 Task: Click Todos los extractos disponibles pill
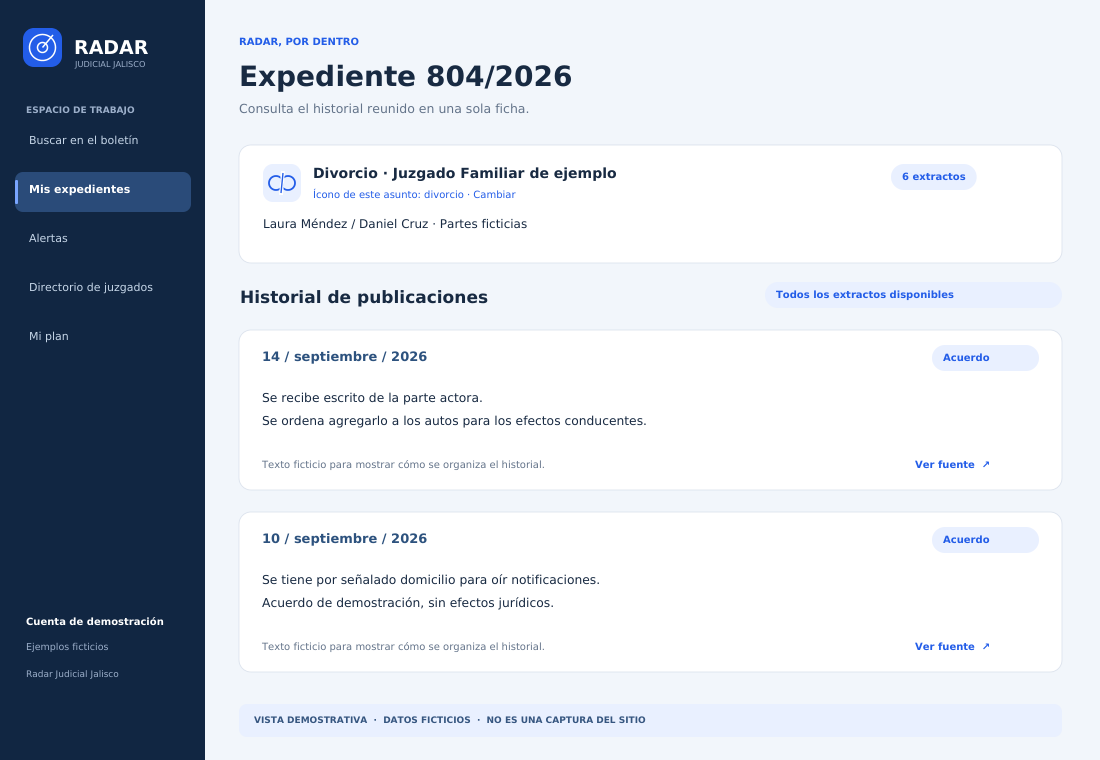pyautogui.click(x=913, y=295)
